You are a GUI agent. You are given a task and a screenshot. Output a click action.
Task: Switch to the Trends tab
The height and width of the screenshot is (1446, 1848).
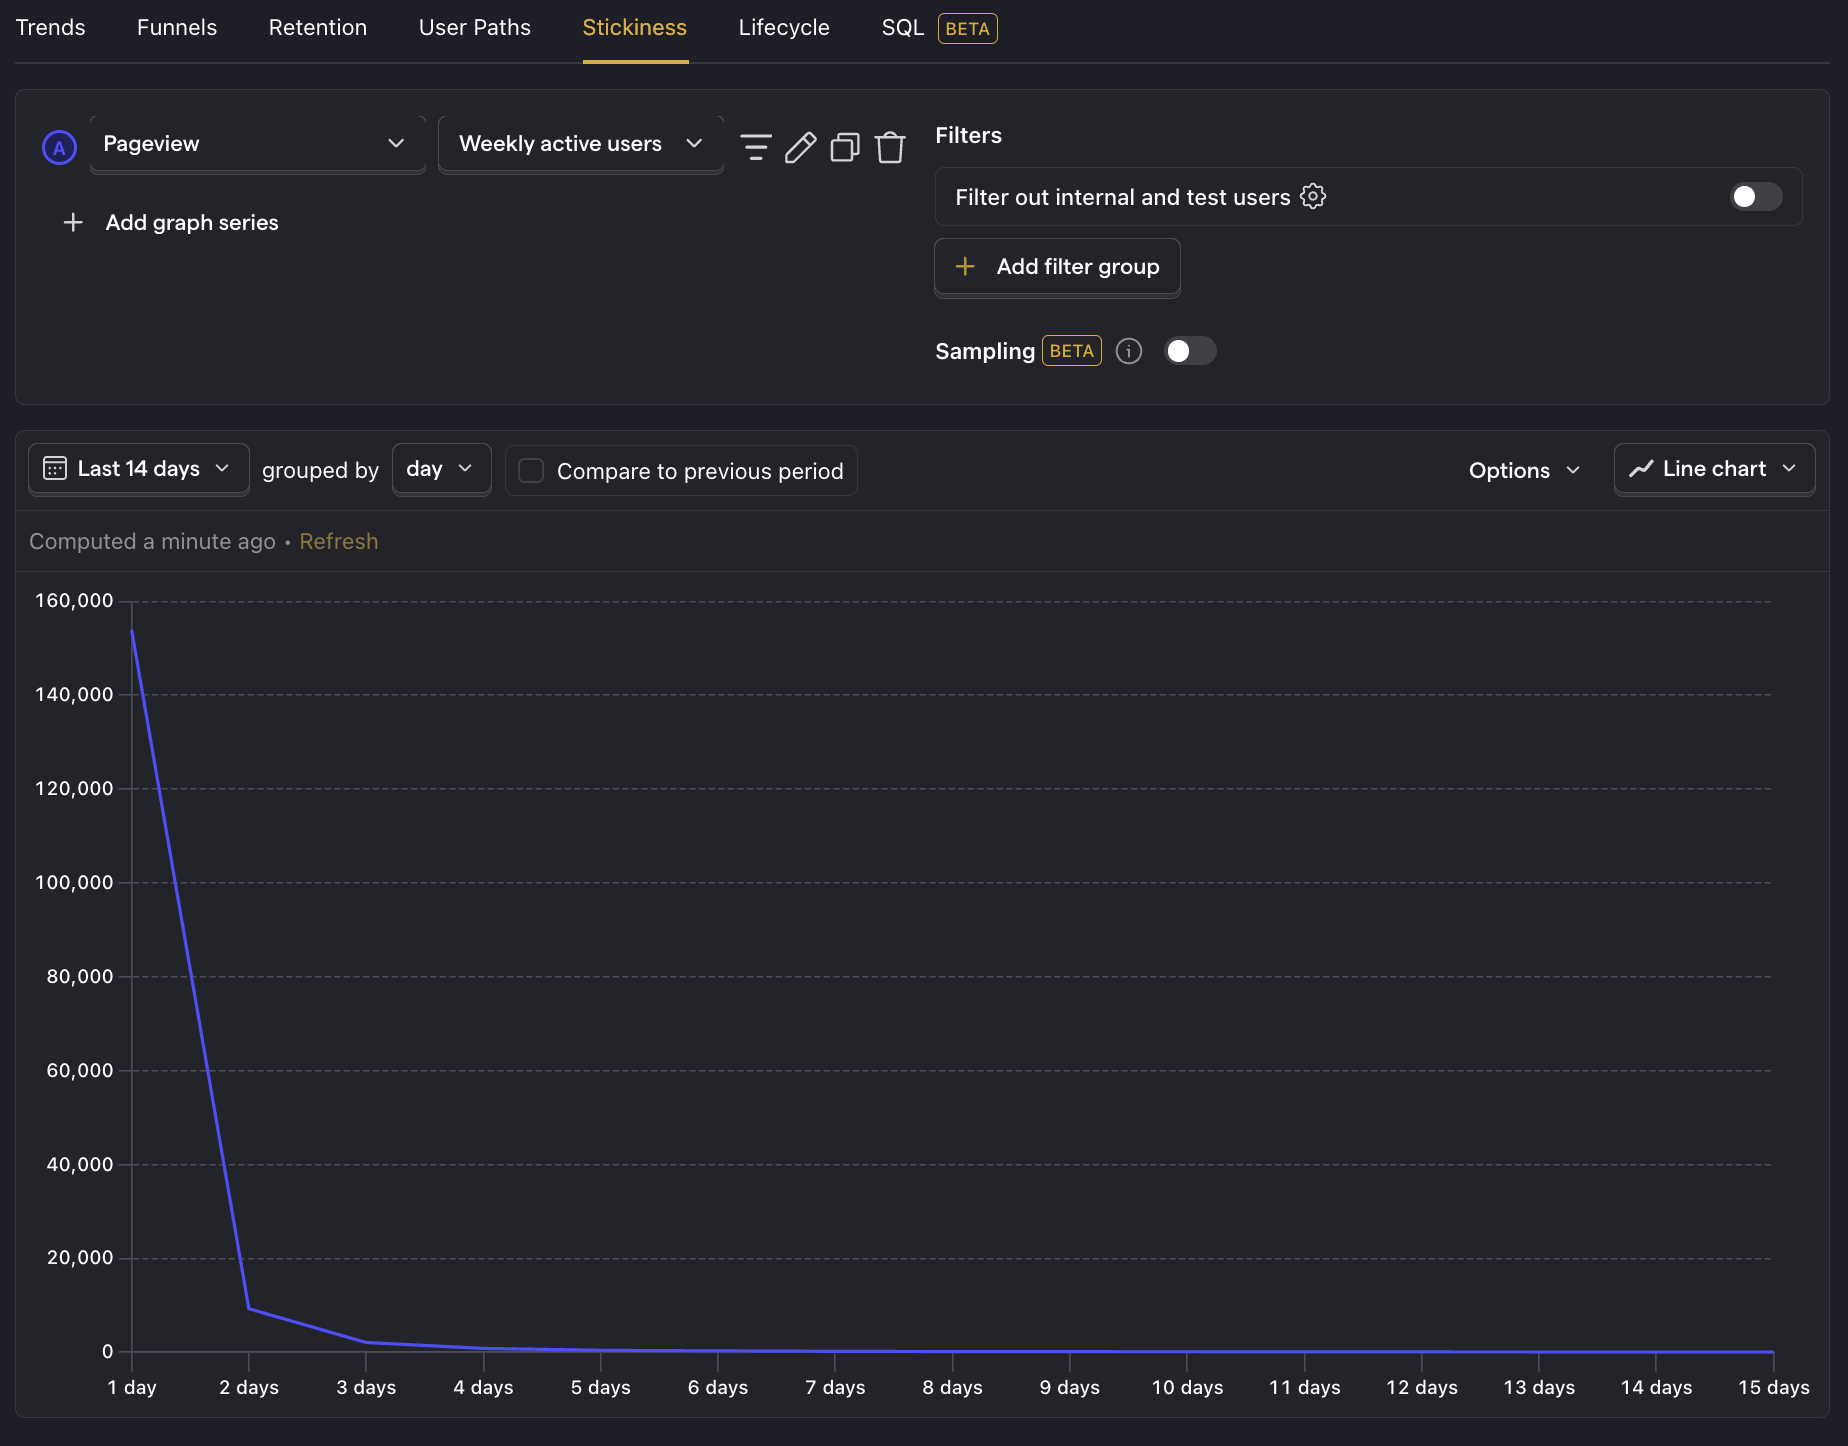tap(50, 28)
